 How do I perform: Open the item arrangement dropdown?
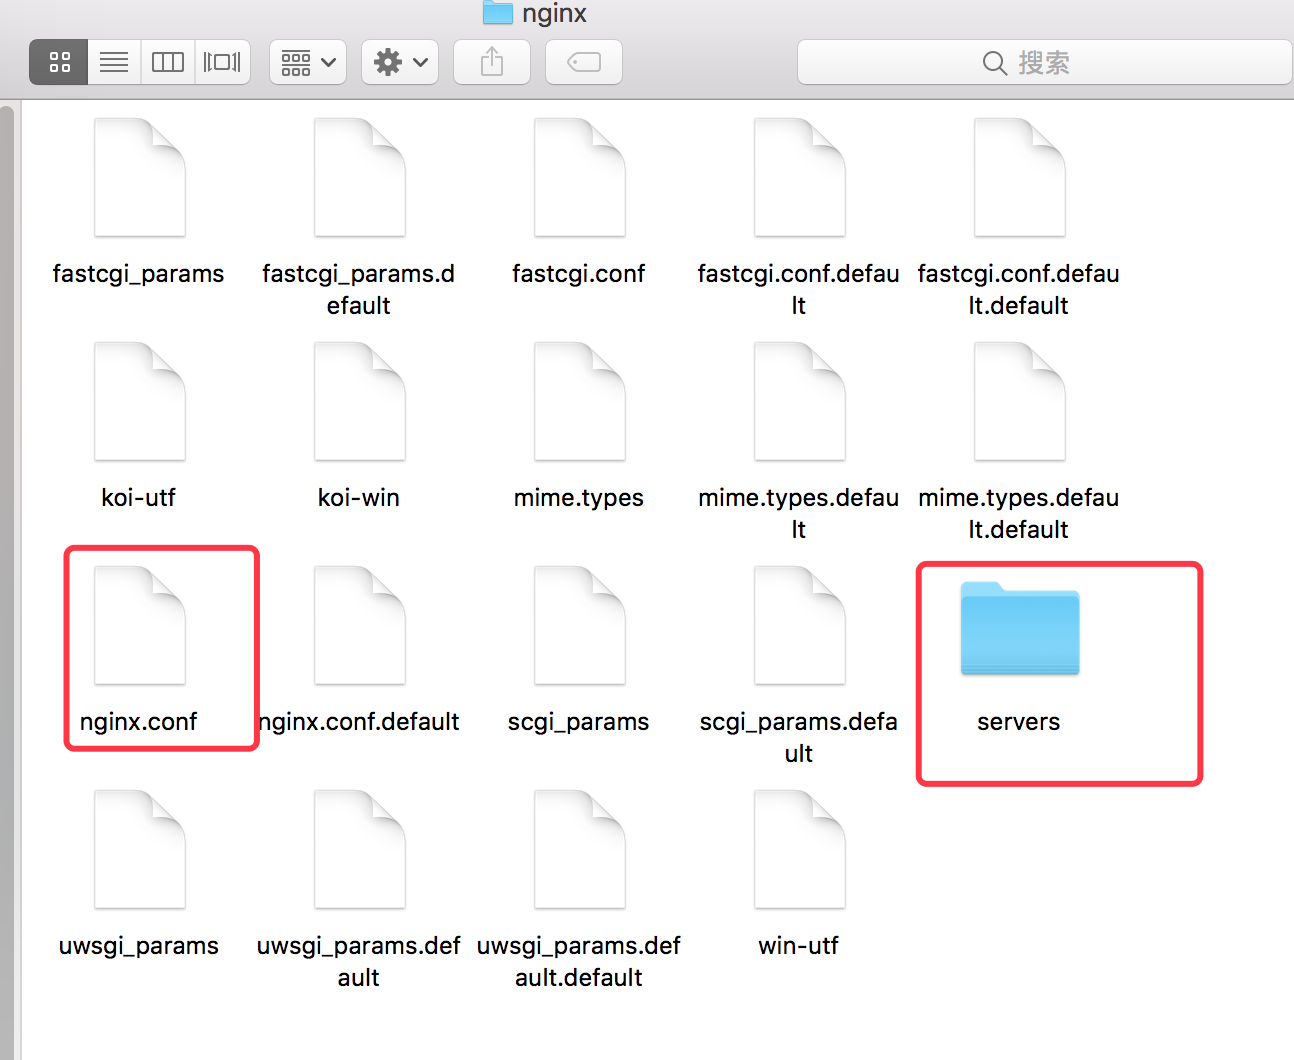click(x=308, y=62)
